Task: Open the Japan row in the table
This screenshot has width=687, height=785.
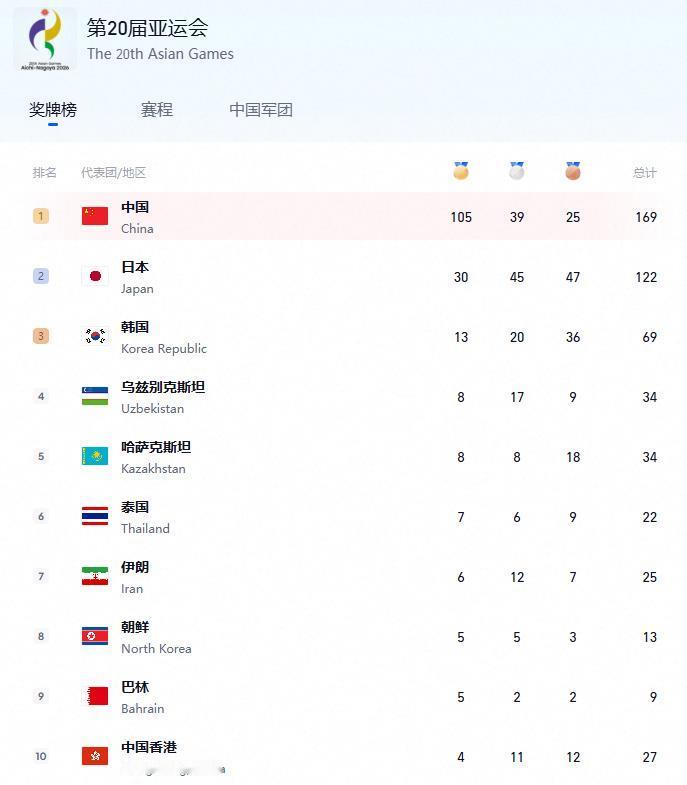Action: pos(346,276)
